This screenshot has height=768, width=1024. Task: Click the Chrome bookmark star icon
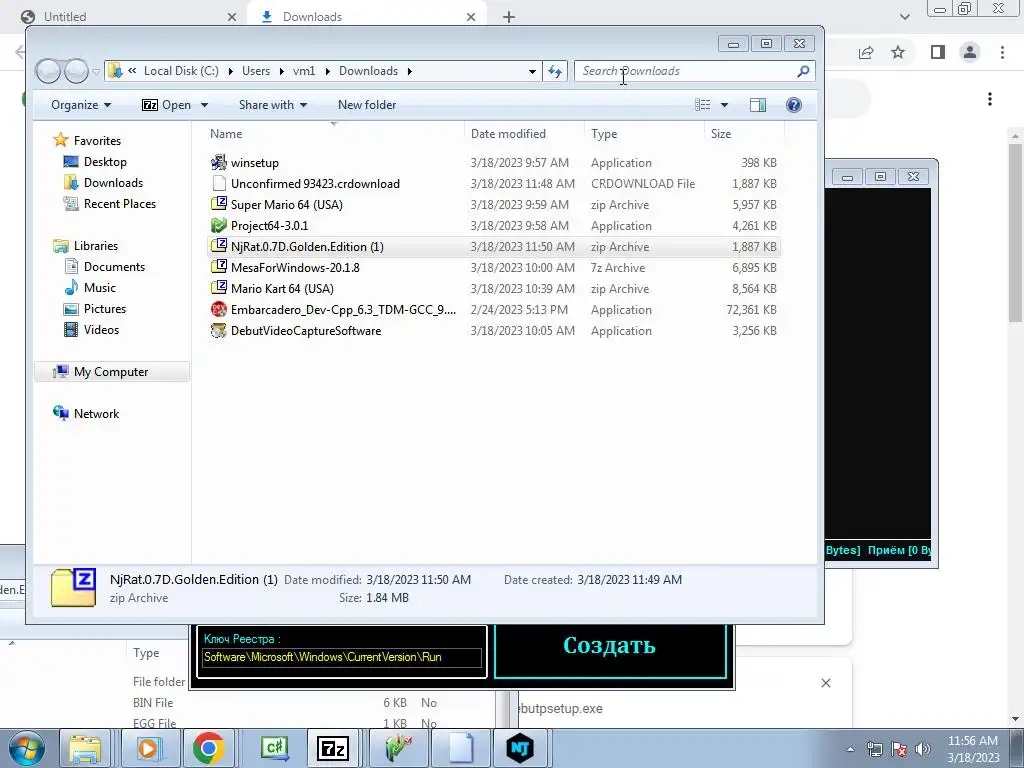[x=899, y=52]
